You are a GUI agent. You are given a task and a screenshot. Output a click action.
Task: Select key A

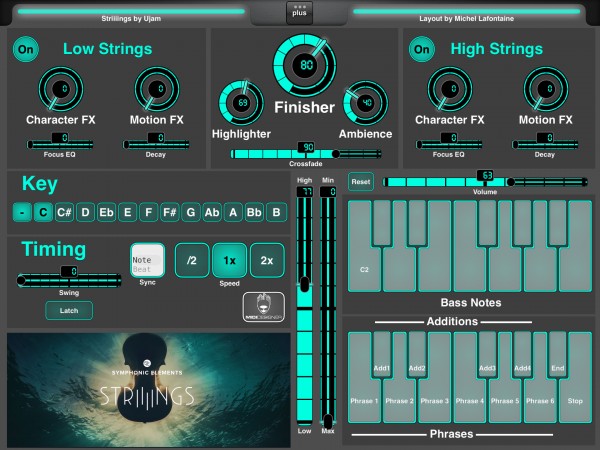coord(233,212)
